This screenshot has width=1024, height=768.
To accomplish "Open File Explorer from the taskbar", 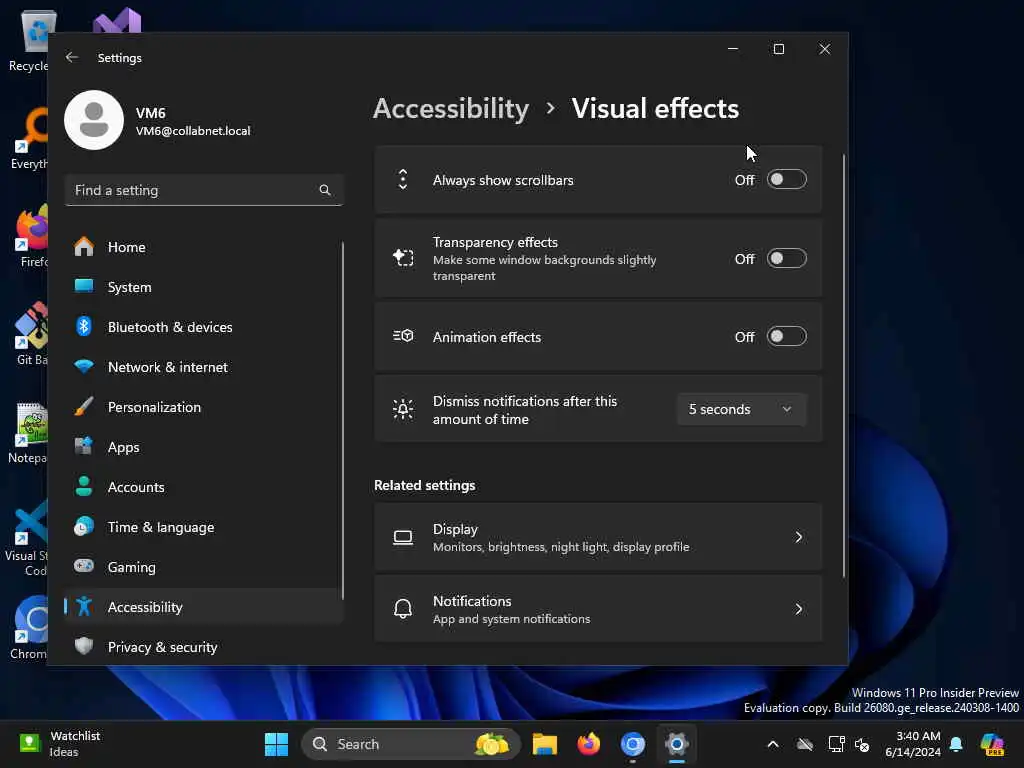I will (545, 744).
